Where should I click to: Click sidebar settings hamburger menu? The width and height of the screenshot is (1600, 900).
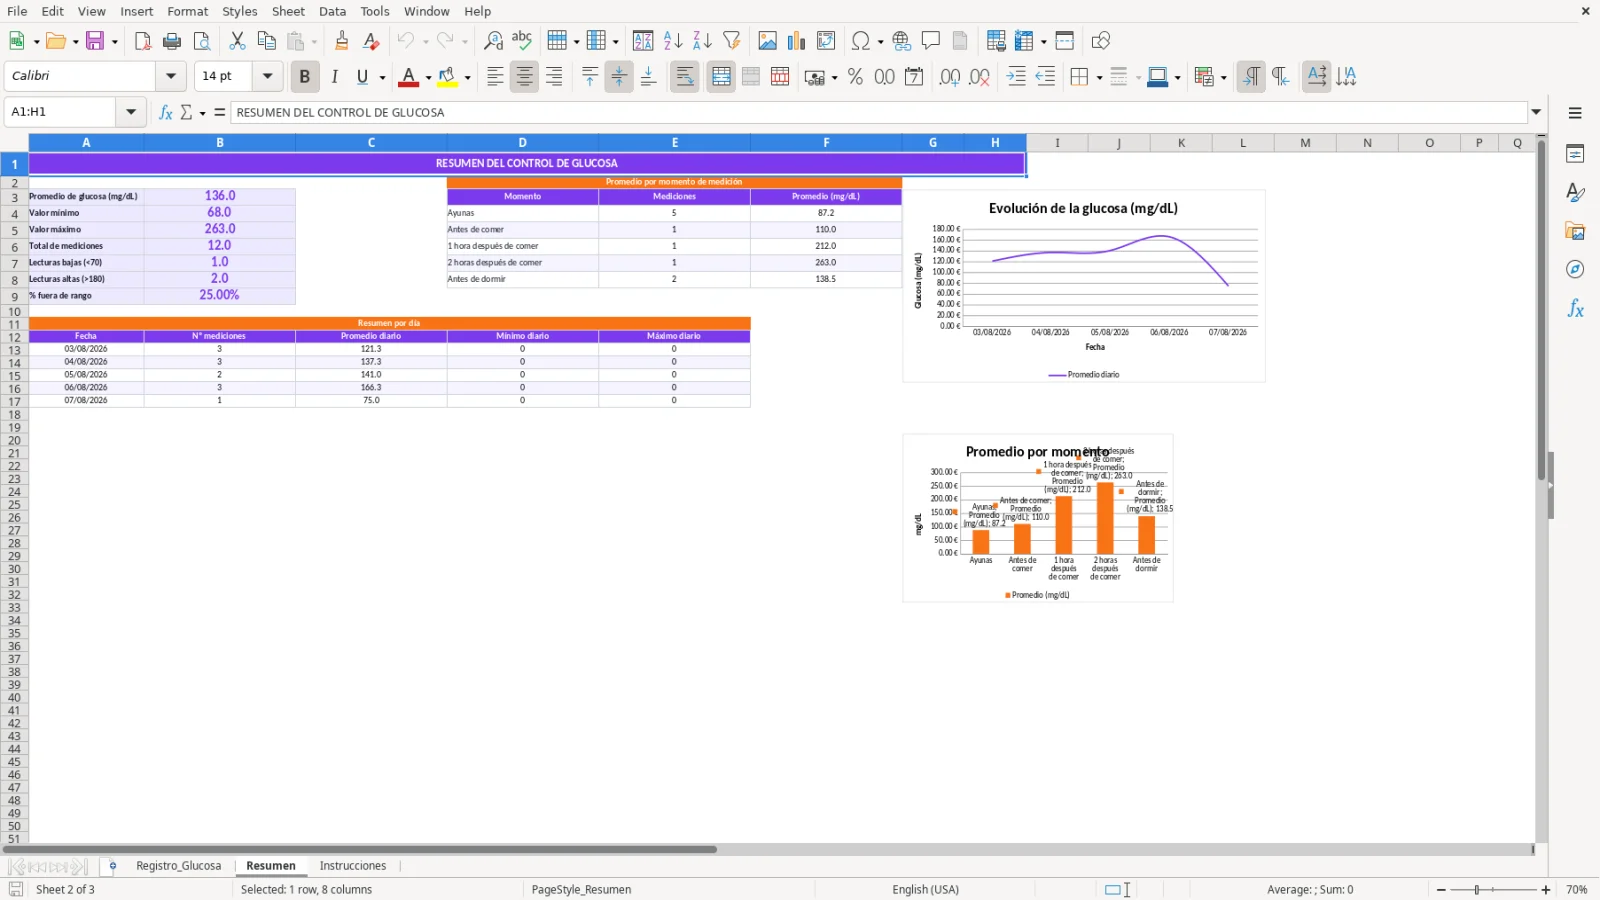pos(1575,113)
